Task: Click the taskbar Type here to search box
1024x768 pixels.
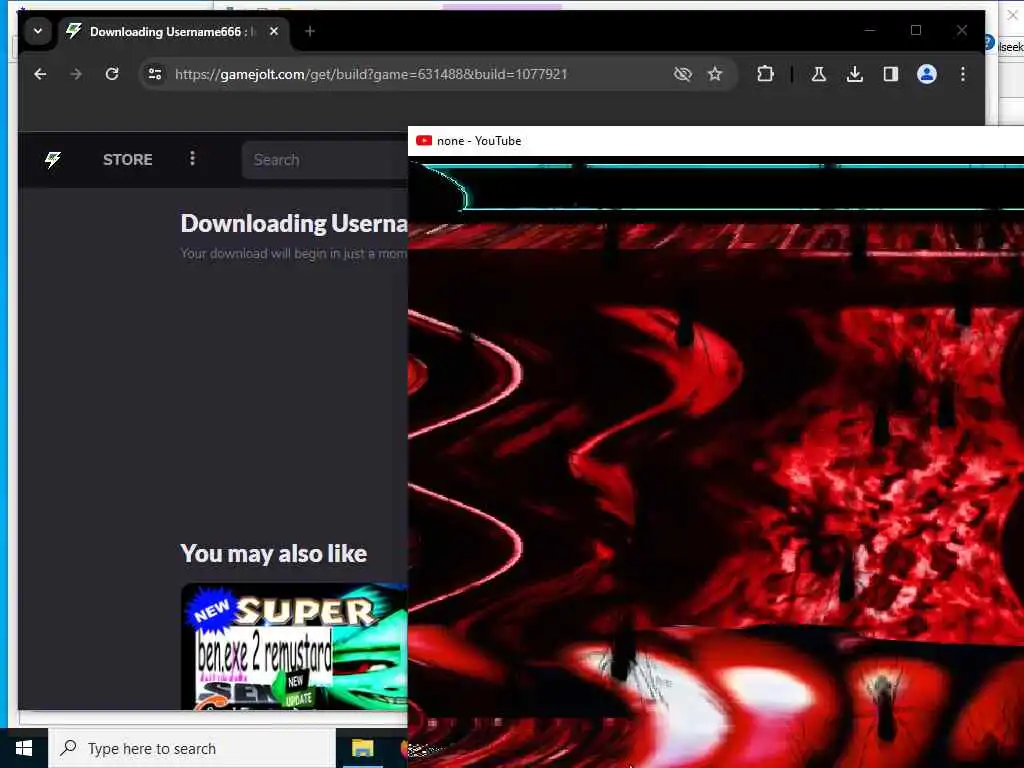Action: tap(191, 748)
